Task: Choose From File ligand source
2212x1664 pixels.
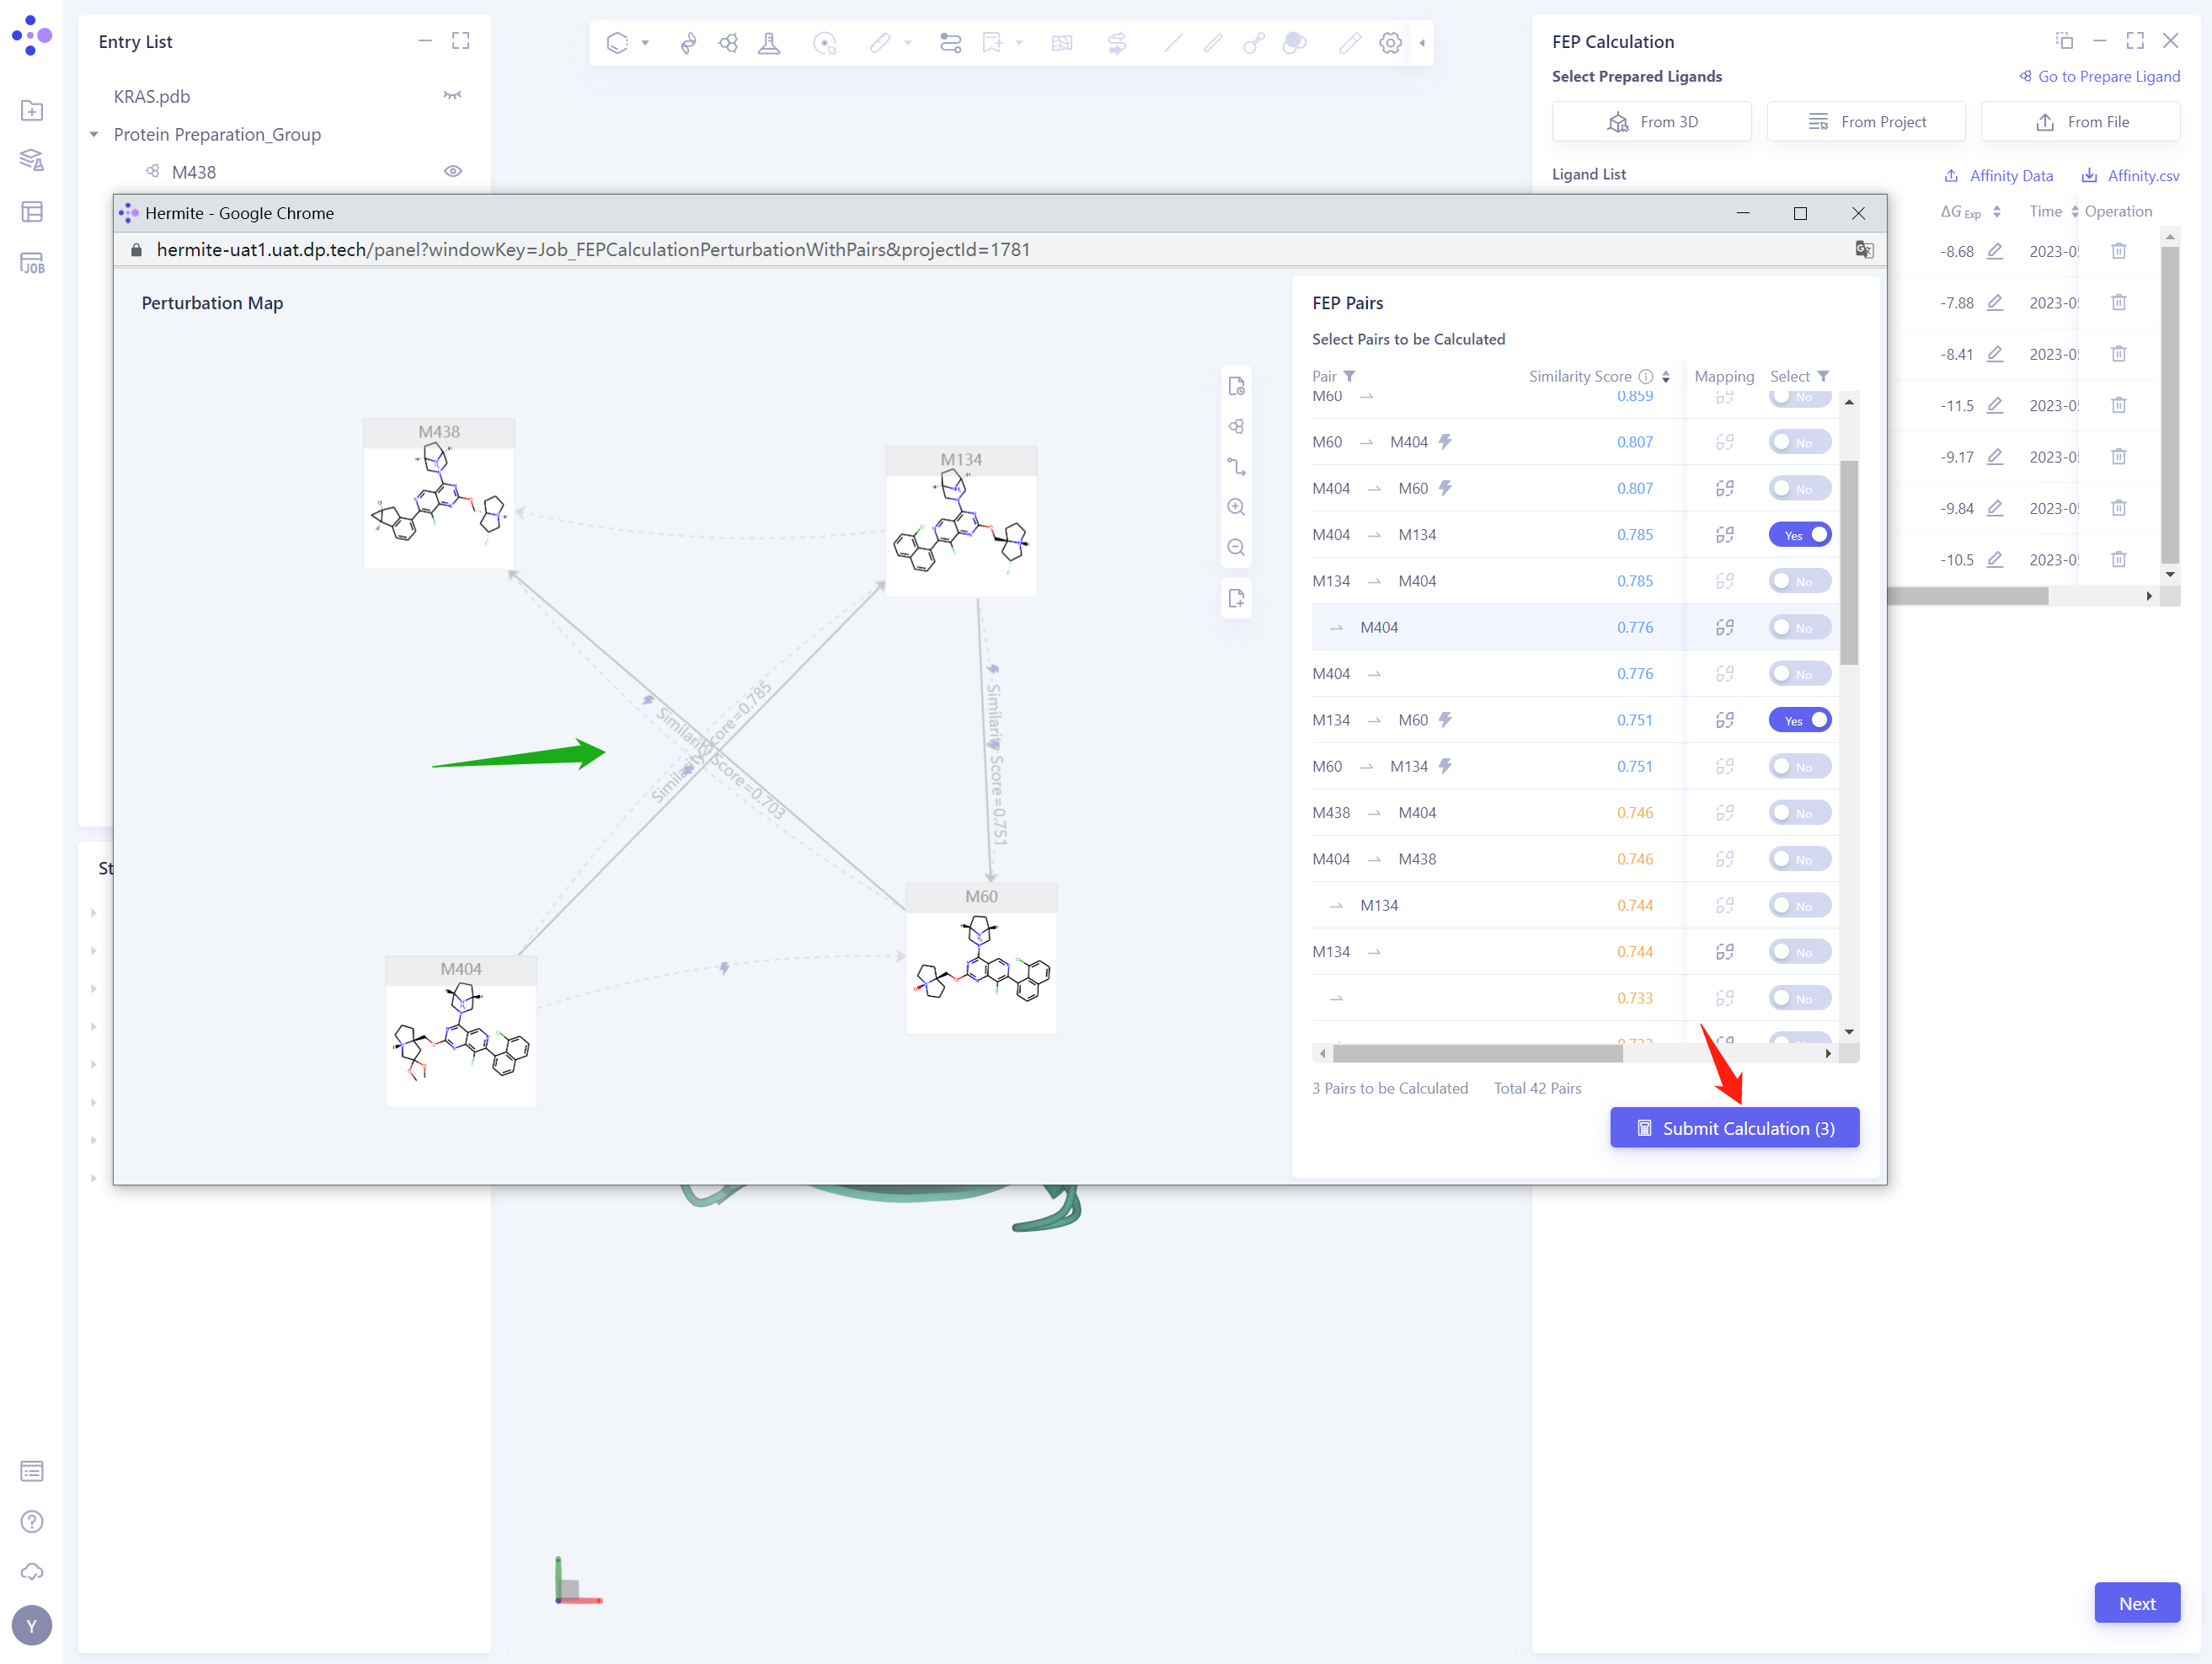Action: tap(2081, 122)
